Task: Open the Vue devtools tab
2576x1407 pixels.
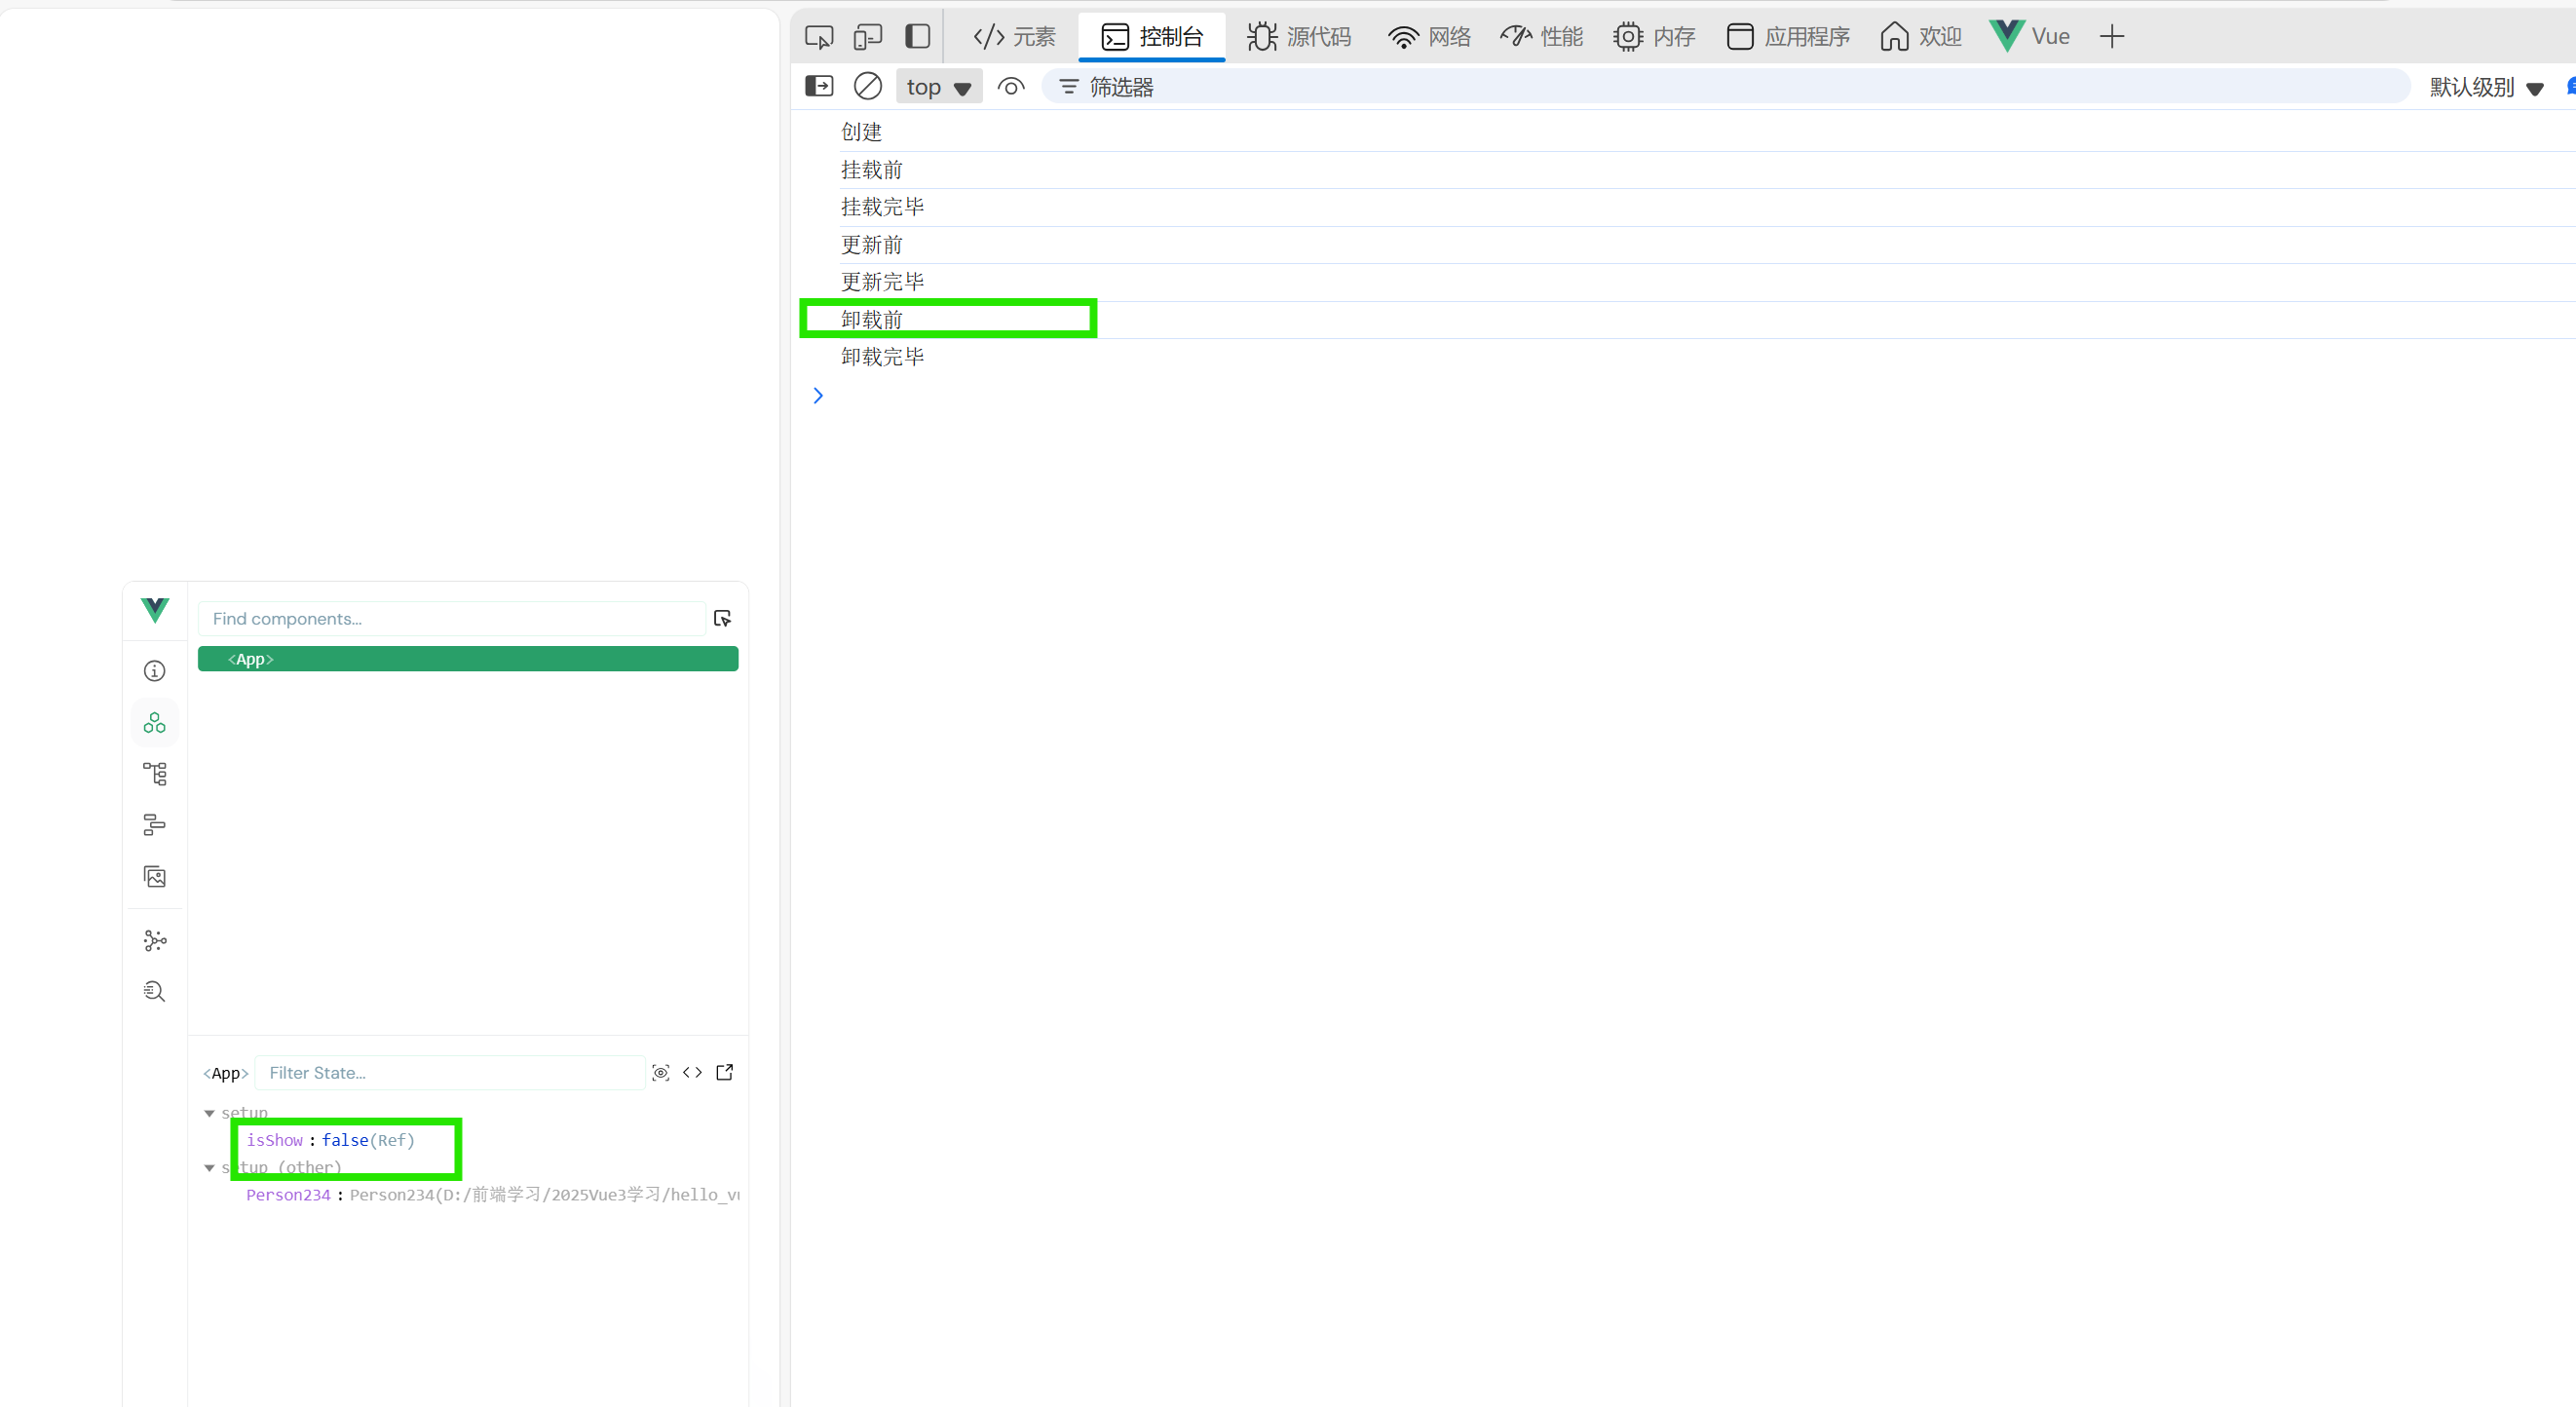Action: (x=2029, y=37)
